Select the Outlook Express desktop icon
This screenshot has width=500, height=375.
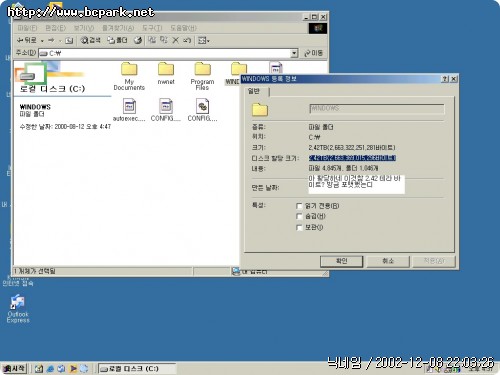pyautogui.click(x=18, y=309)
